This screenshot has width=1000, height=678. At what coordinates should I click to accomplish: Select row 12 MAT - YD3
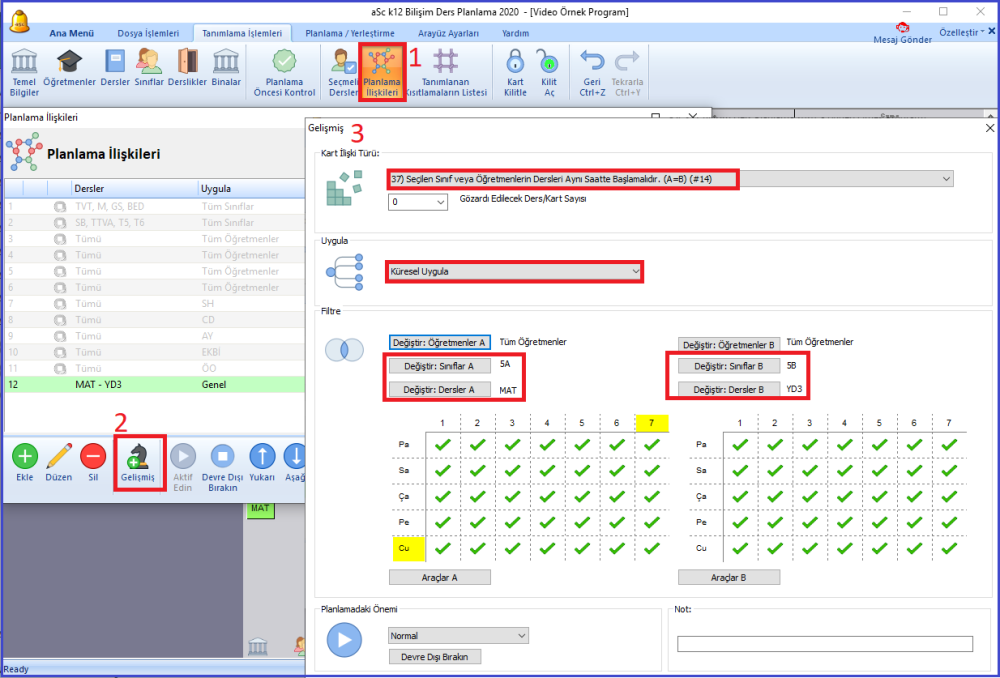pyautogui.click(x=155, y=385)
